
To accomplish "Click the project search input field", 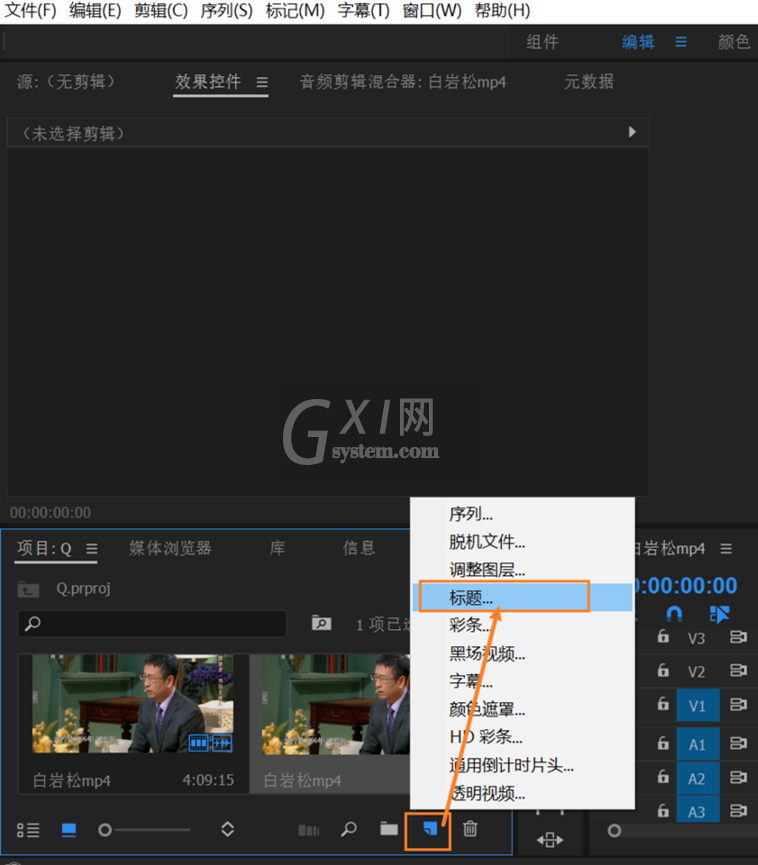I will [x=152, y=623].
